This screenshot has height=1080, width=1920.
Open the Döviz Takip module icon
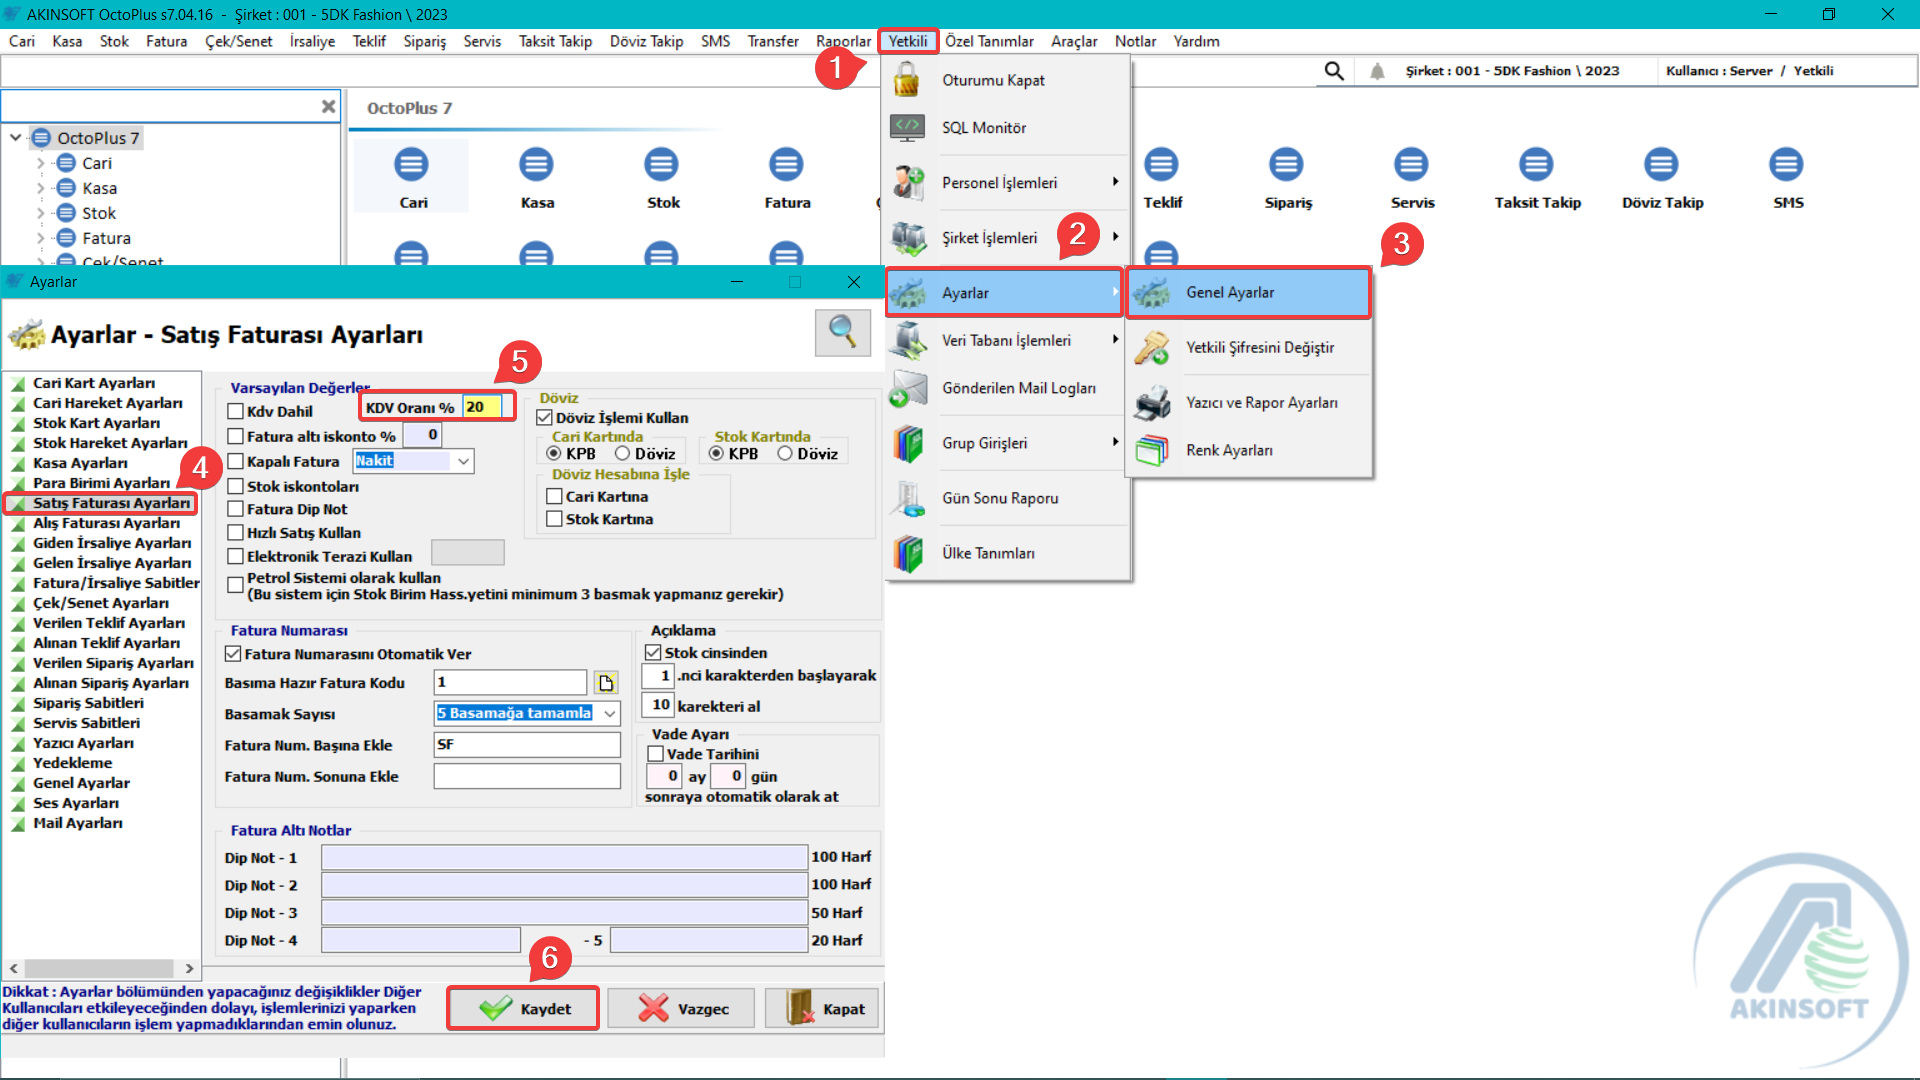(1661, 165)
